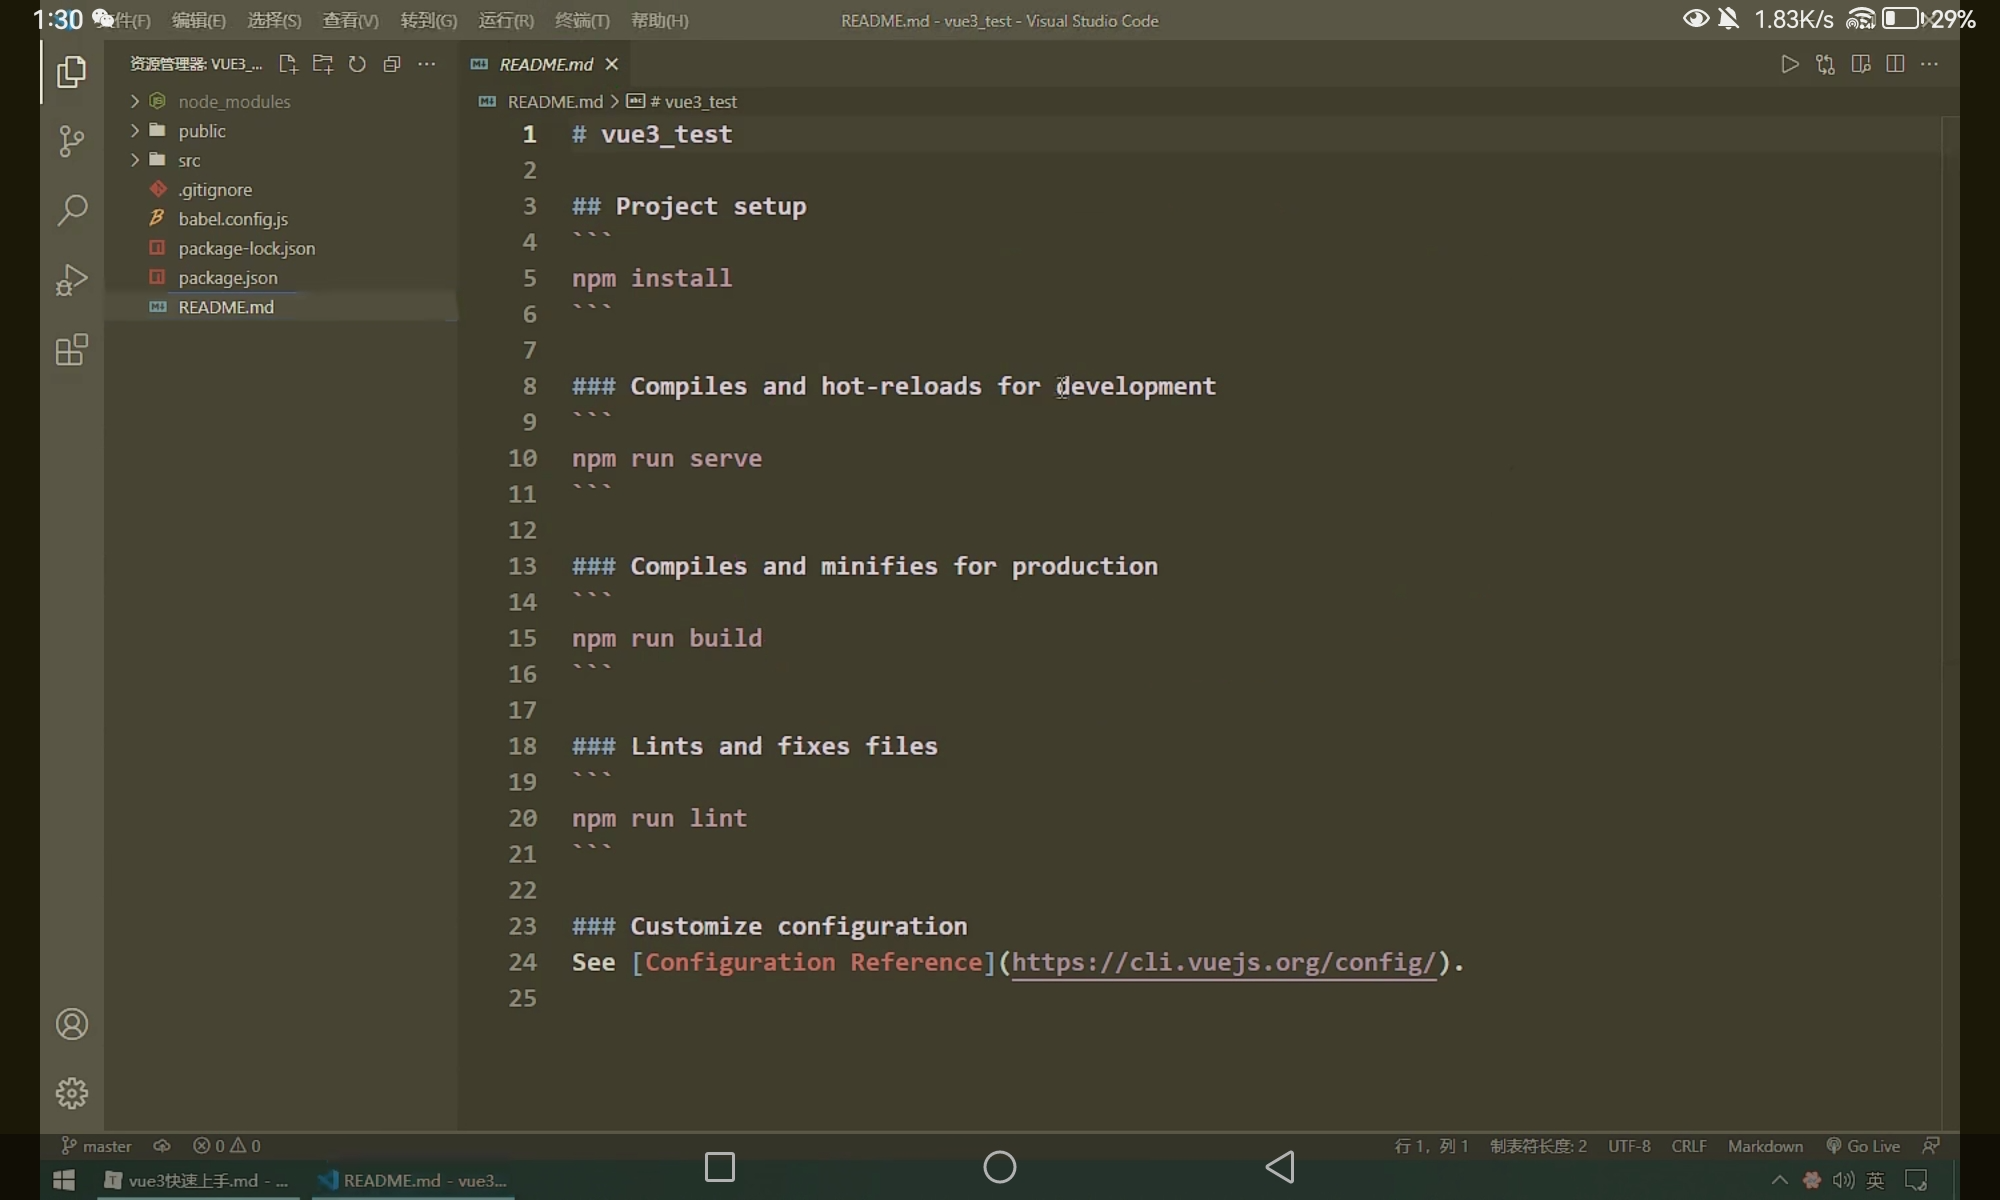Split the editor to the right
Viewport: 2000px width, 1200px height.
pos(1895,64)
